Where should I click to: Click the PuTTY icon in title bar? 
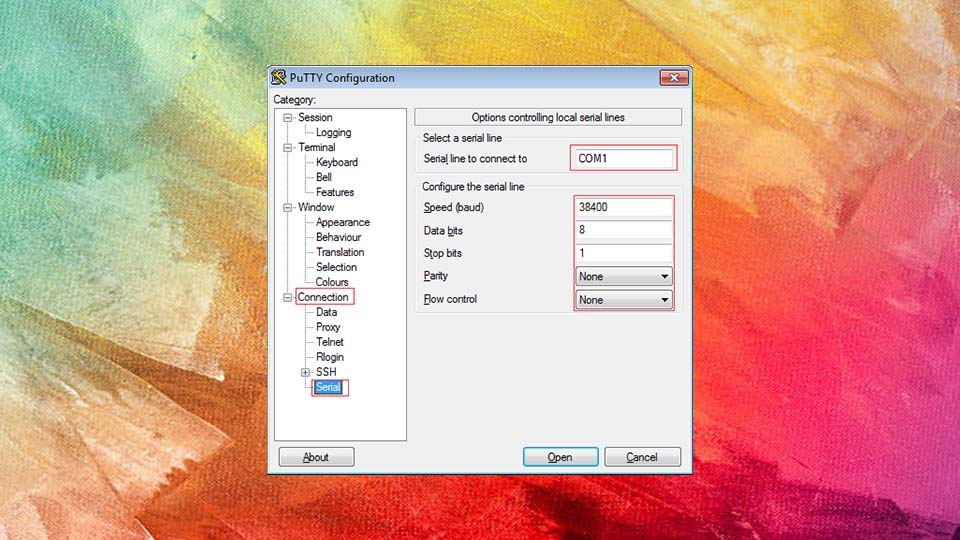pos(279,77)
